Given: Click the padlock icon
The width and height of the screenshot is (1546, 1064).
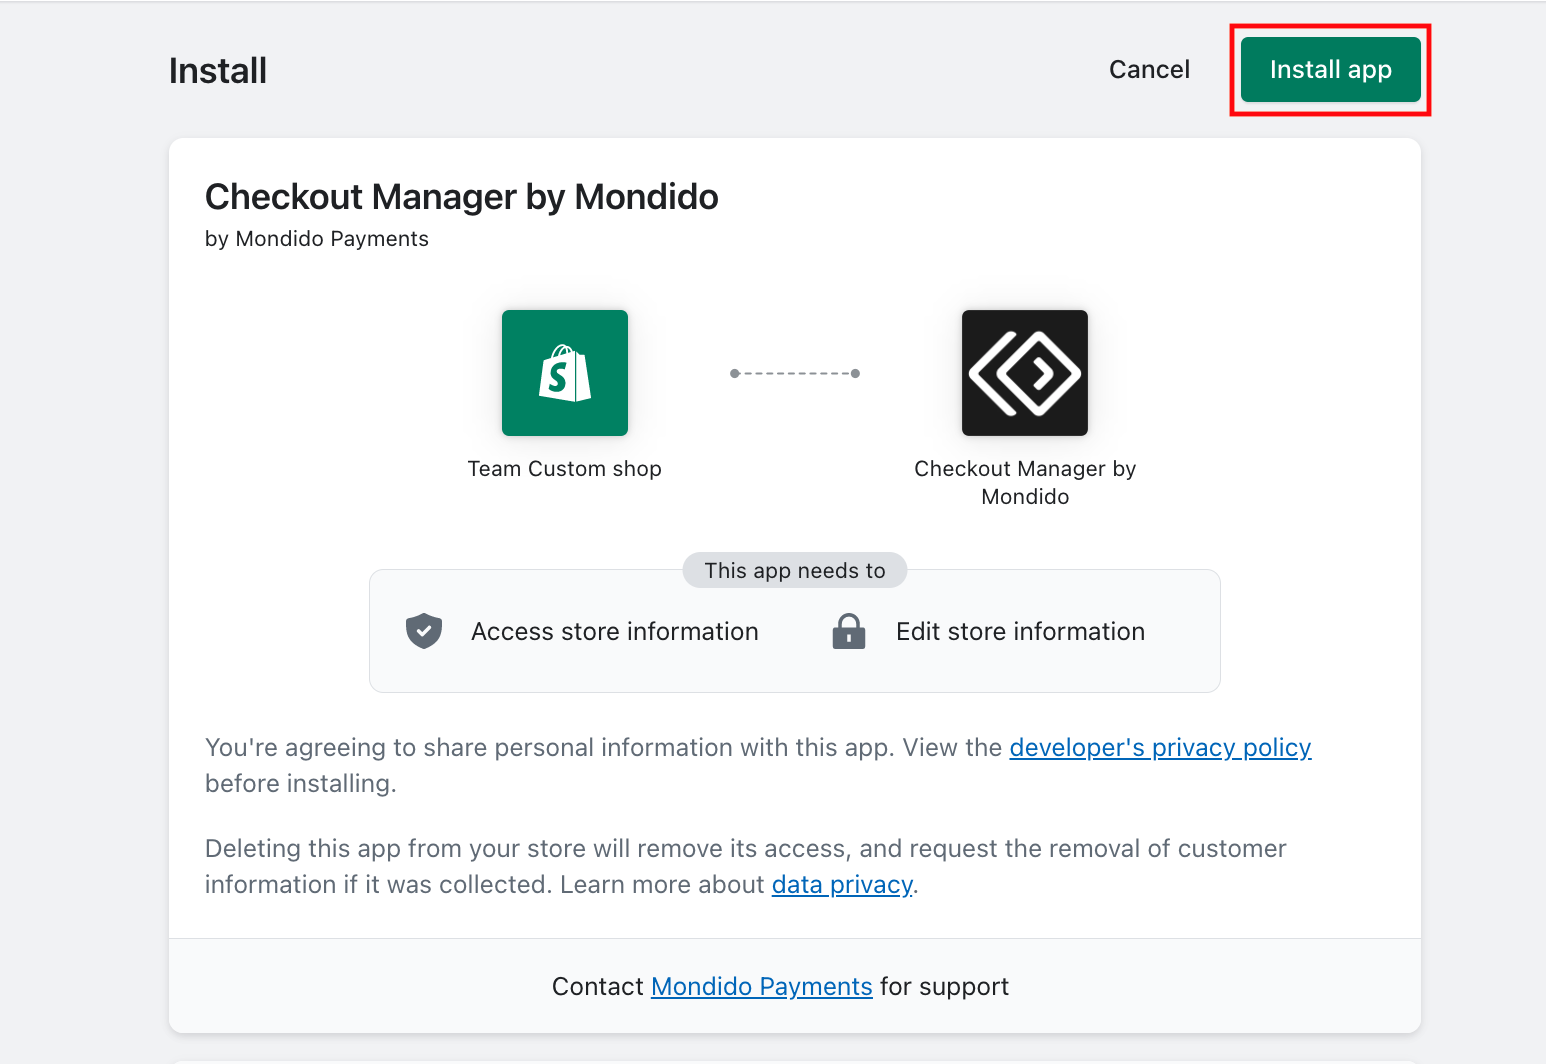Looking at the screenshot, I should coord(849,631).
